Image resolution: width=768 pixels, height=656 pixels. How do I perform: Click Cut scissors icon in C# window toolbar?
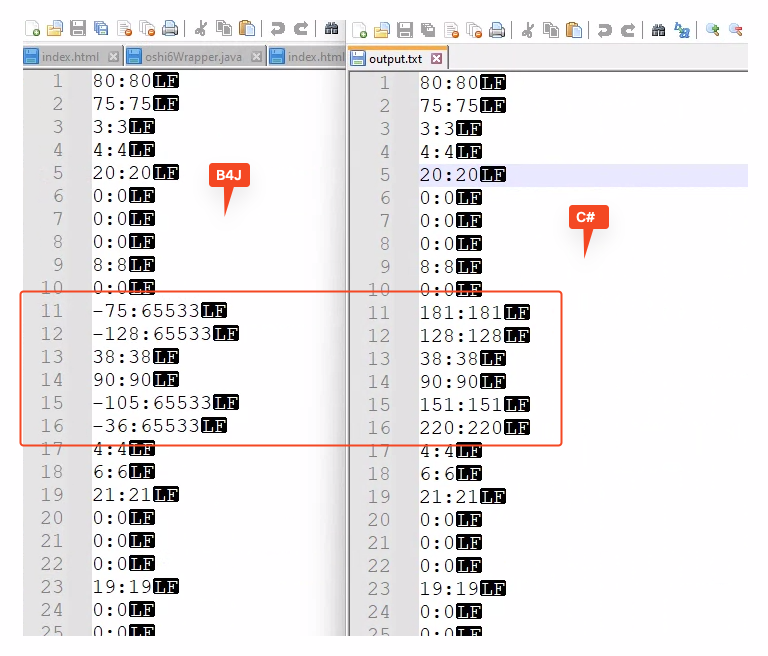click(x=528, y=30)
